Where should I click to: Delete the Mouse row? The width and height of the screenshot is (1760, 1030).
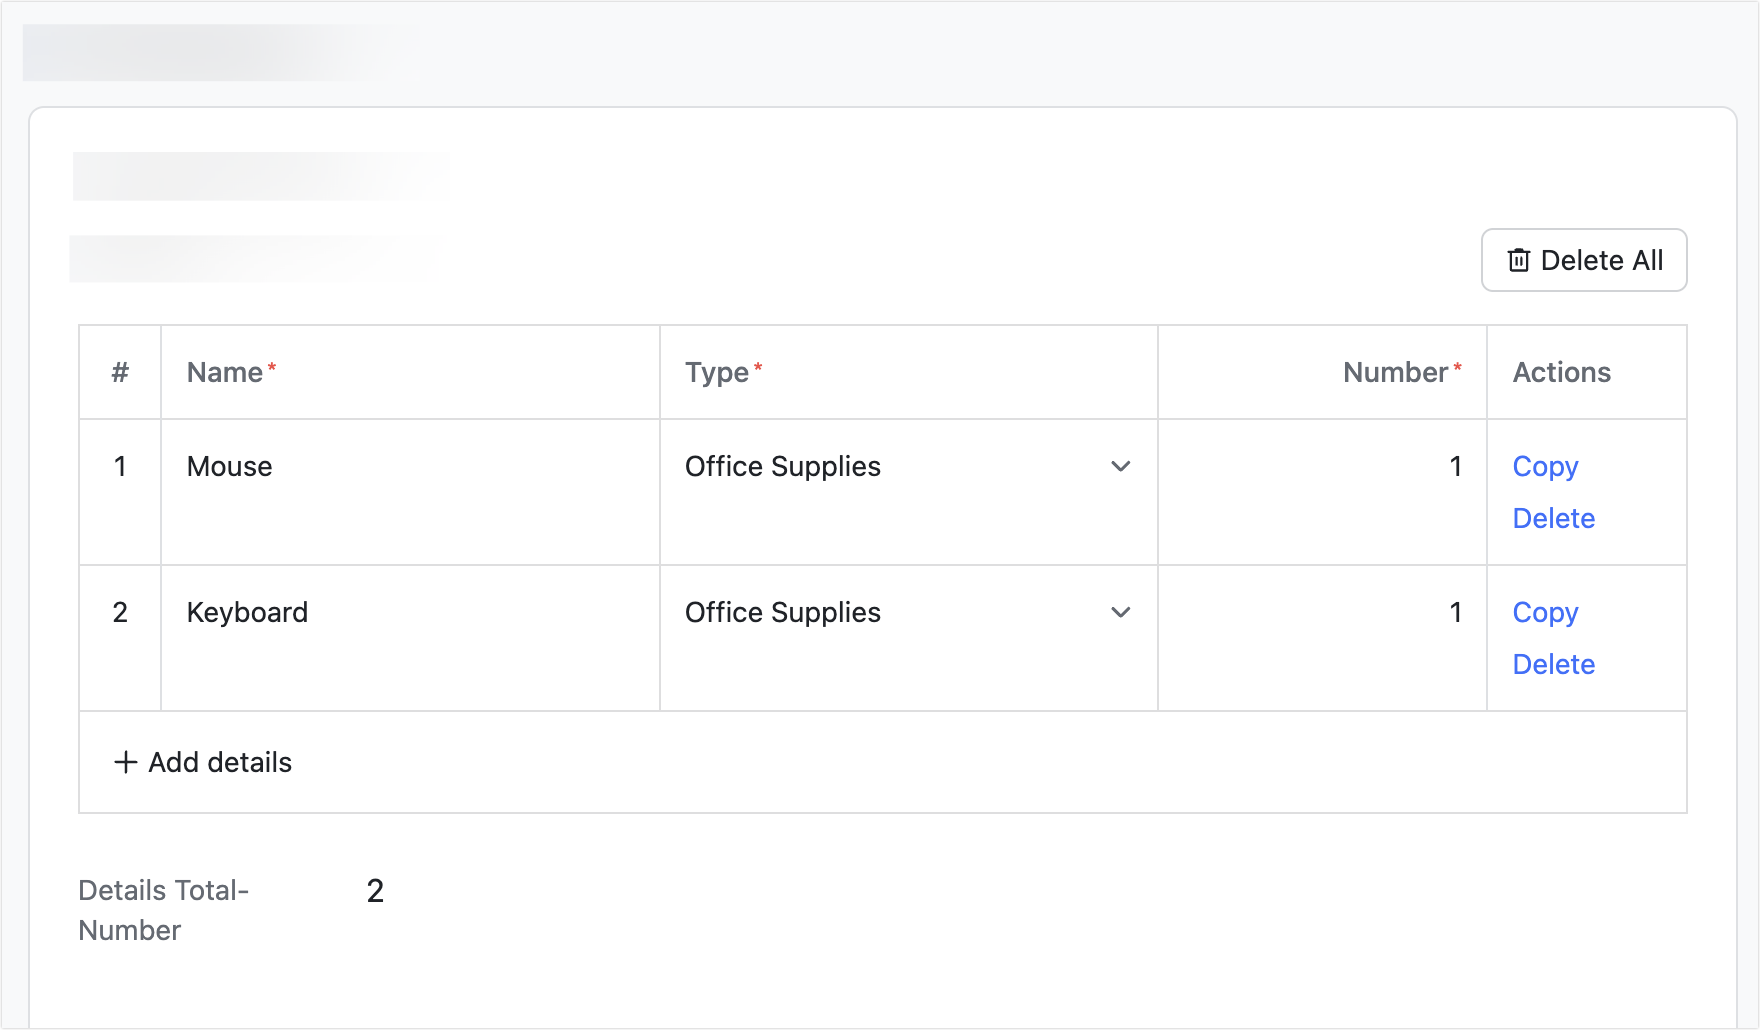1553,518
